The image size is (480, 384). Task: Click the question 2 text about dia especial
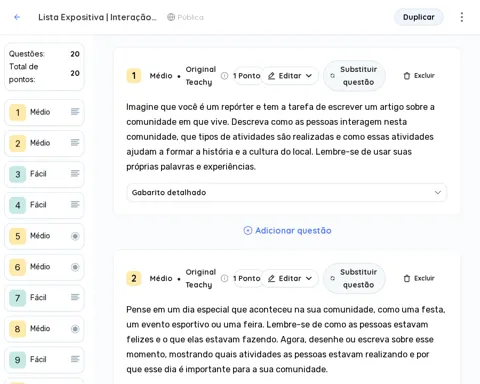[286, 339]
